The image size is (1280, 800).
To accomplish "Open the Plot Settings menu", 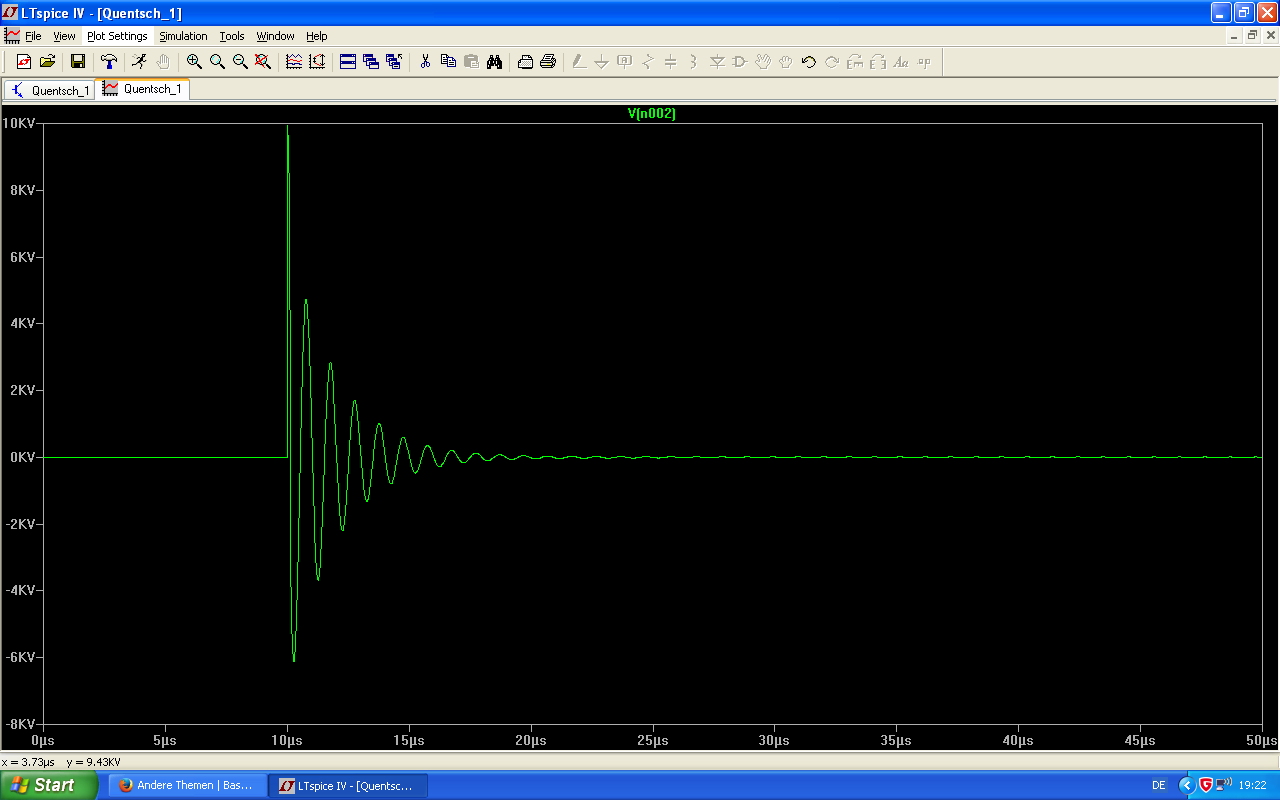I will (117, 36).
